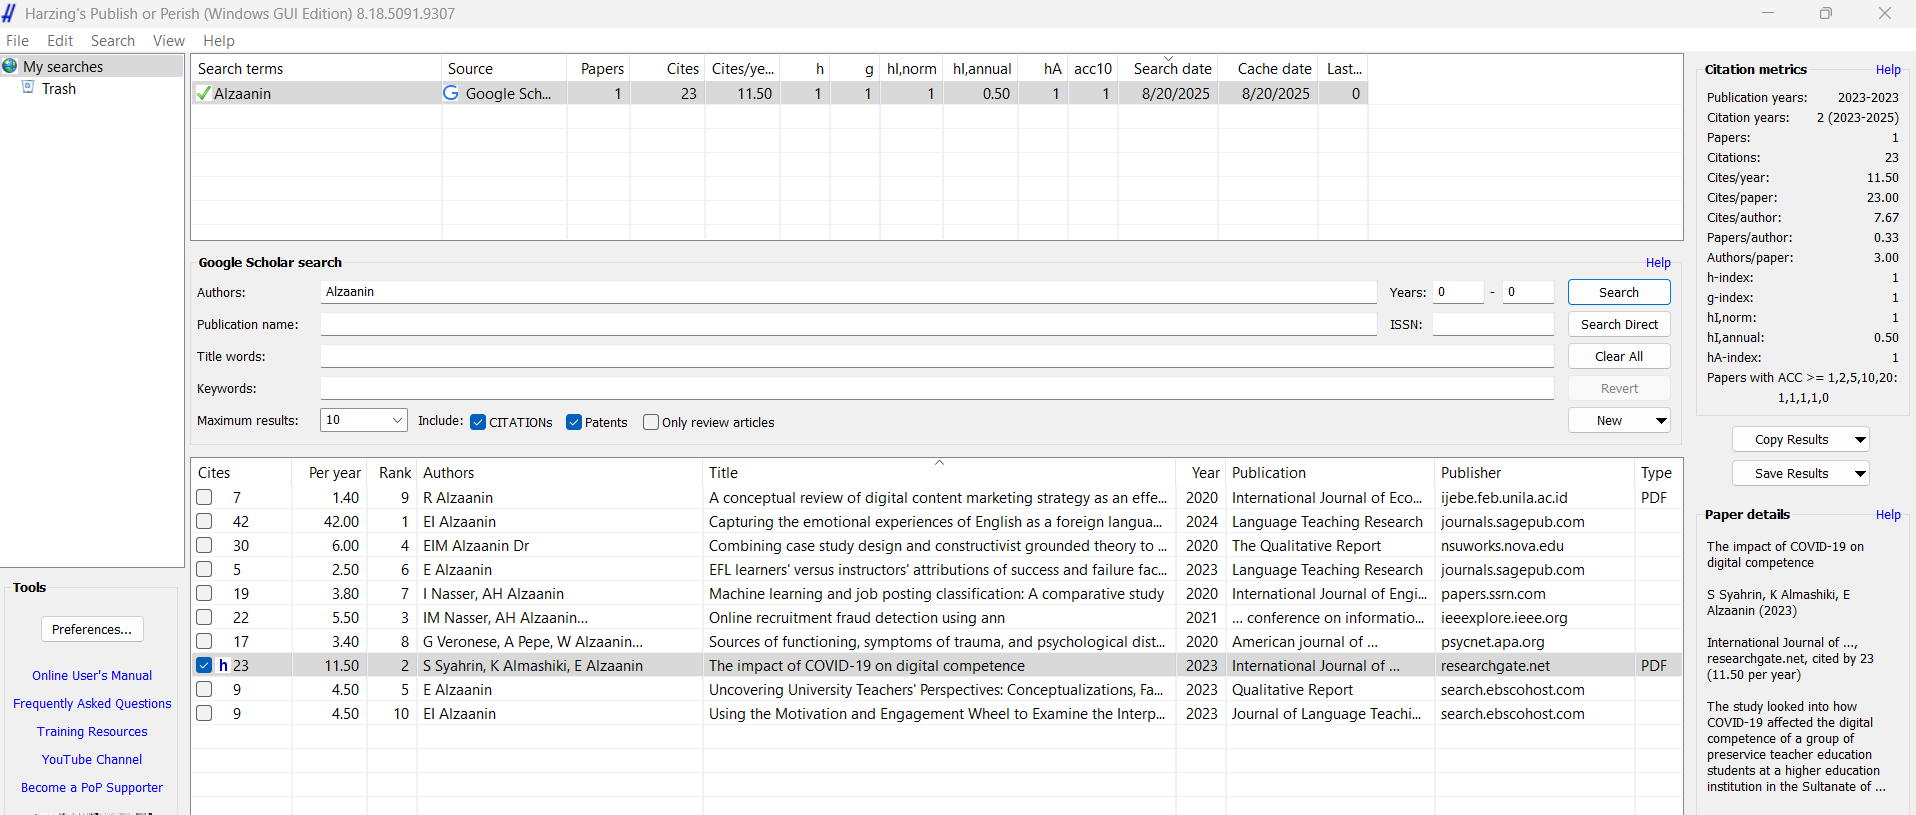1916x815 pixels.
Task: Open the Online User's Manual link
Action: (x=92, y=675)
